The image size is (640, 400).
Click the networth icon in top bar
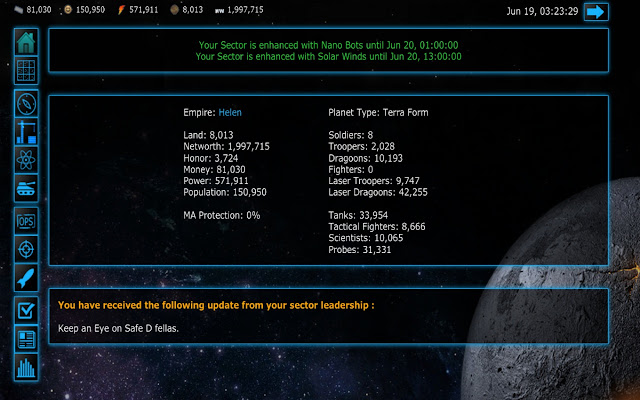click(220, 11)
